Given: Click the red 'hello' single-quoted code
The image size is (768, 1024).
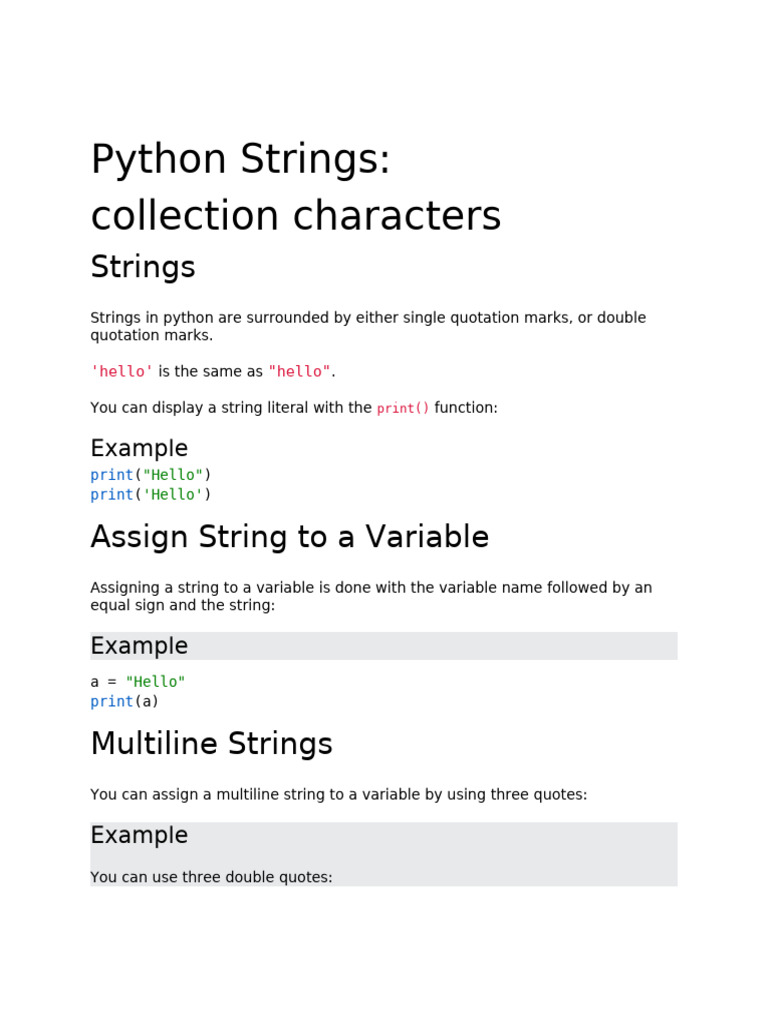Looking at the screenshot, I should pyautogui.click(x=122, y=372).
